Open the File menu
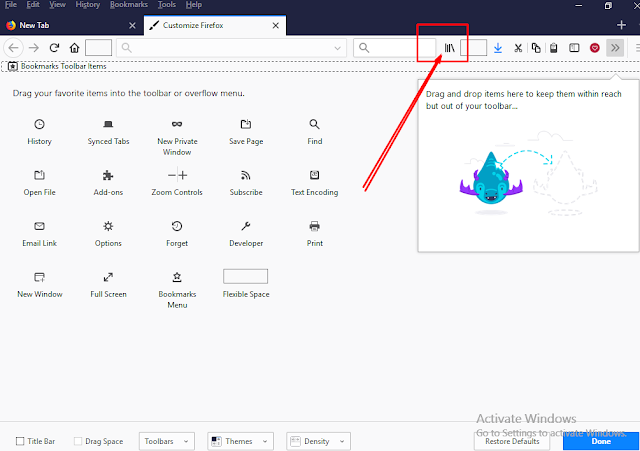Screen dimensions: 640x451 (11, 4)
